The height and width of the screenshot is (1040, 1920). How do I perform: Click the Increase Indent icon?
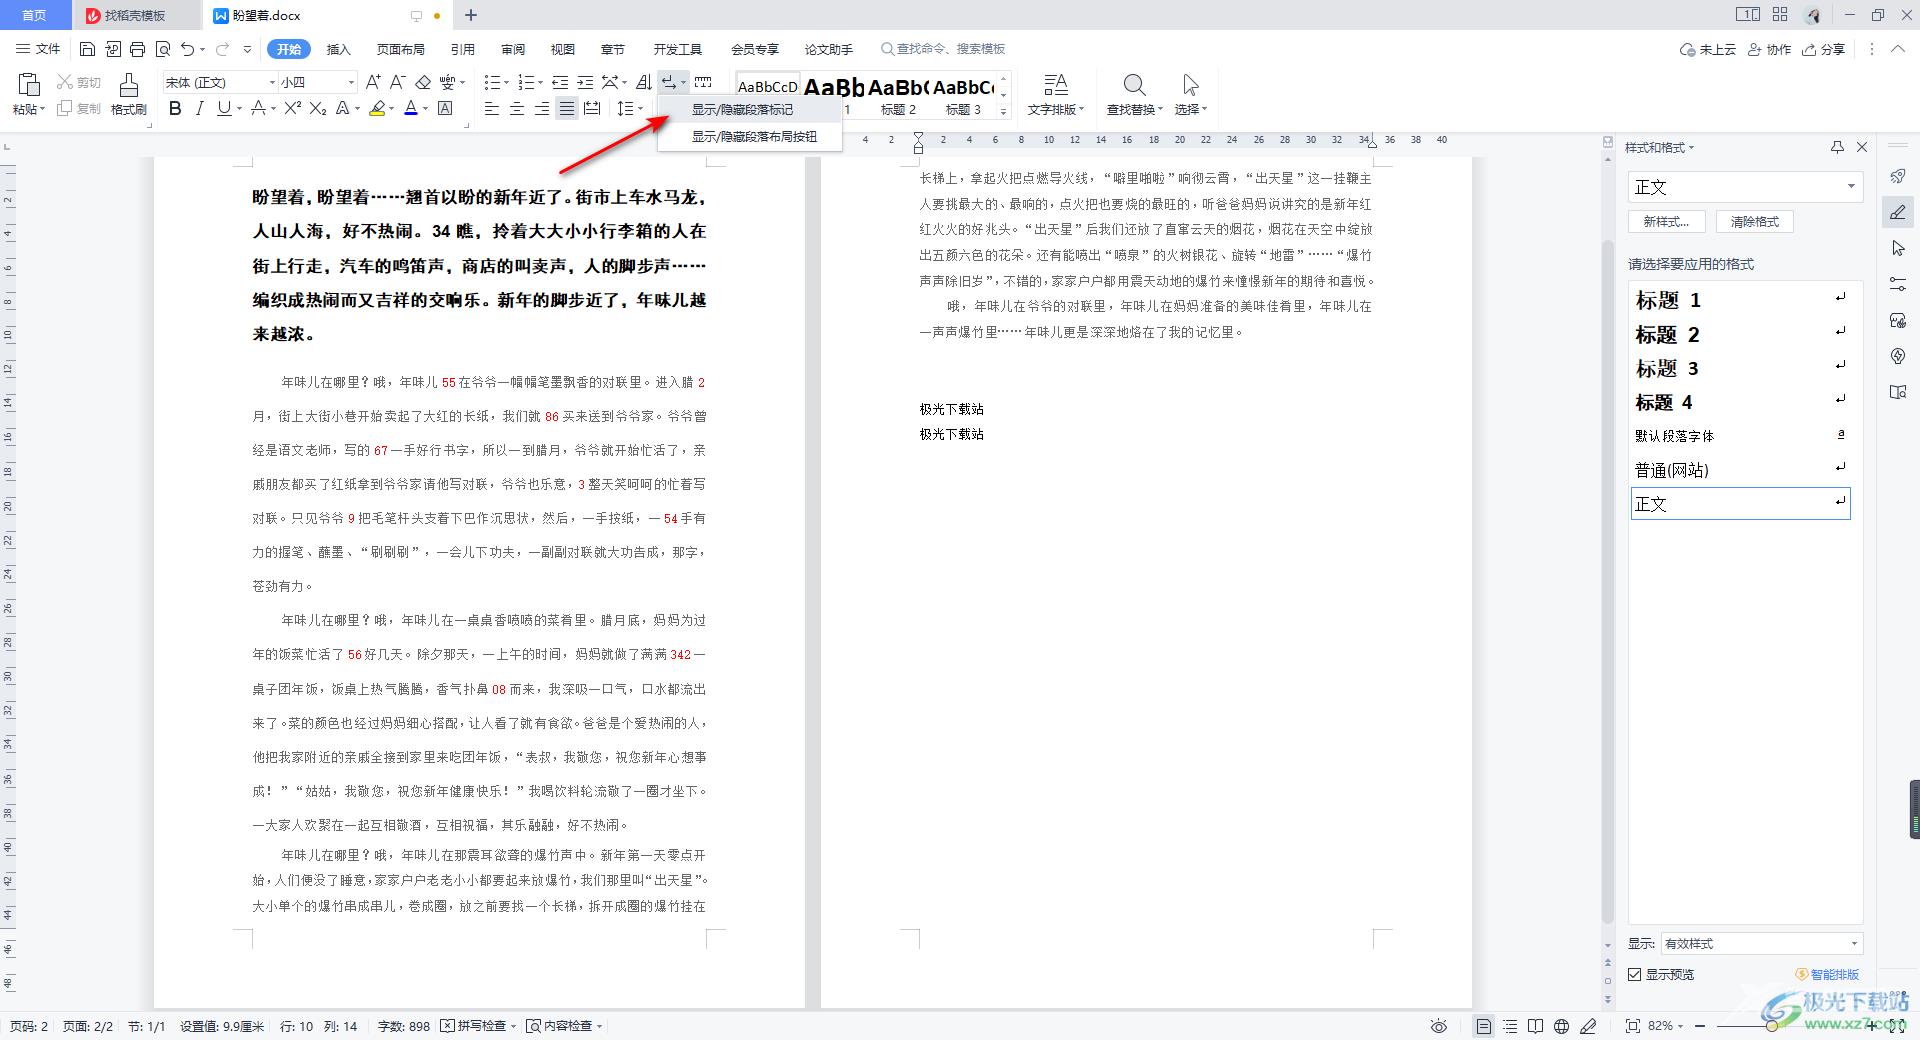pyautogui.click(x=585, y=82)
